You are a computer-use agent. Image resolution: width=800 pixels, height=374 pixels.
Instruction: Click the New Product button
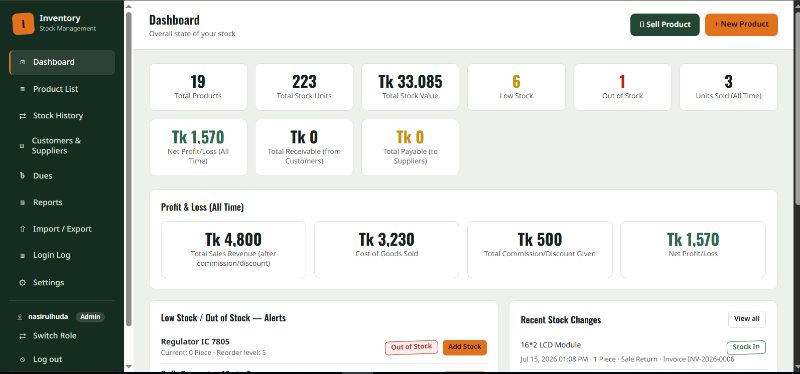click(741, 24)
